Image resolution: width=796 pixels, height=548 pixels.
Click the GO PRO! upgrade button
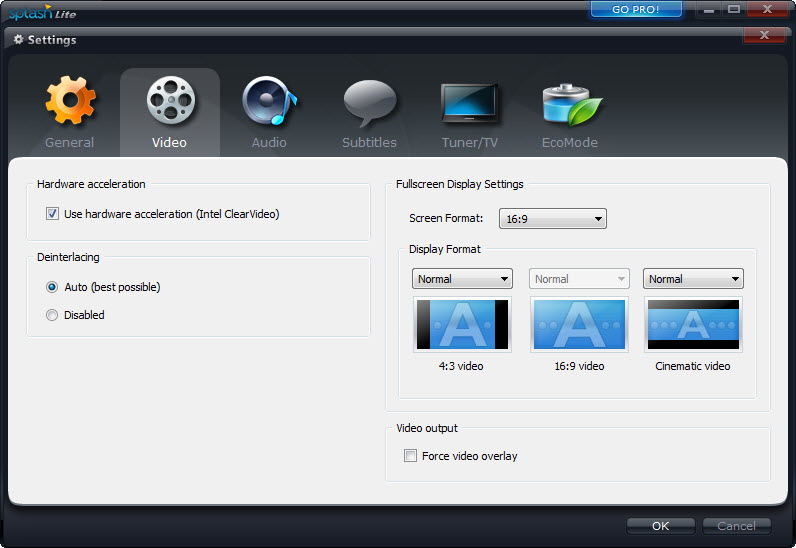pyautogui.click(x=636, y=9)
